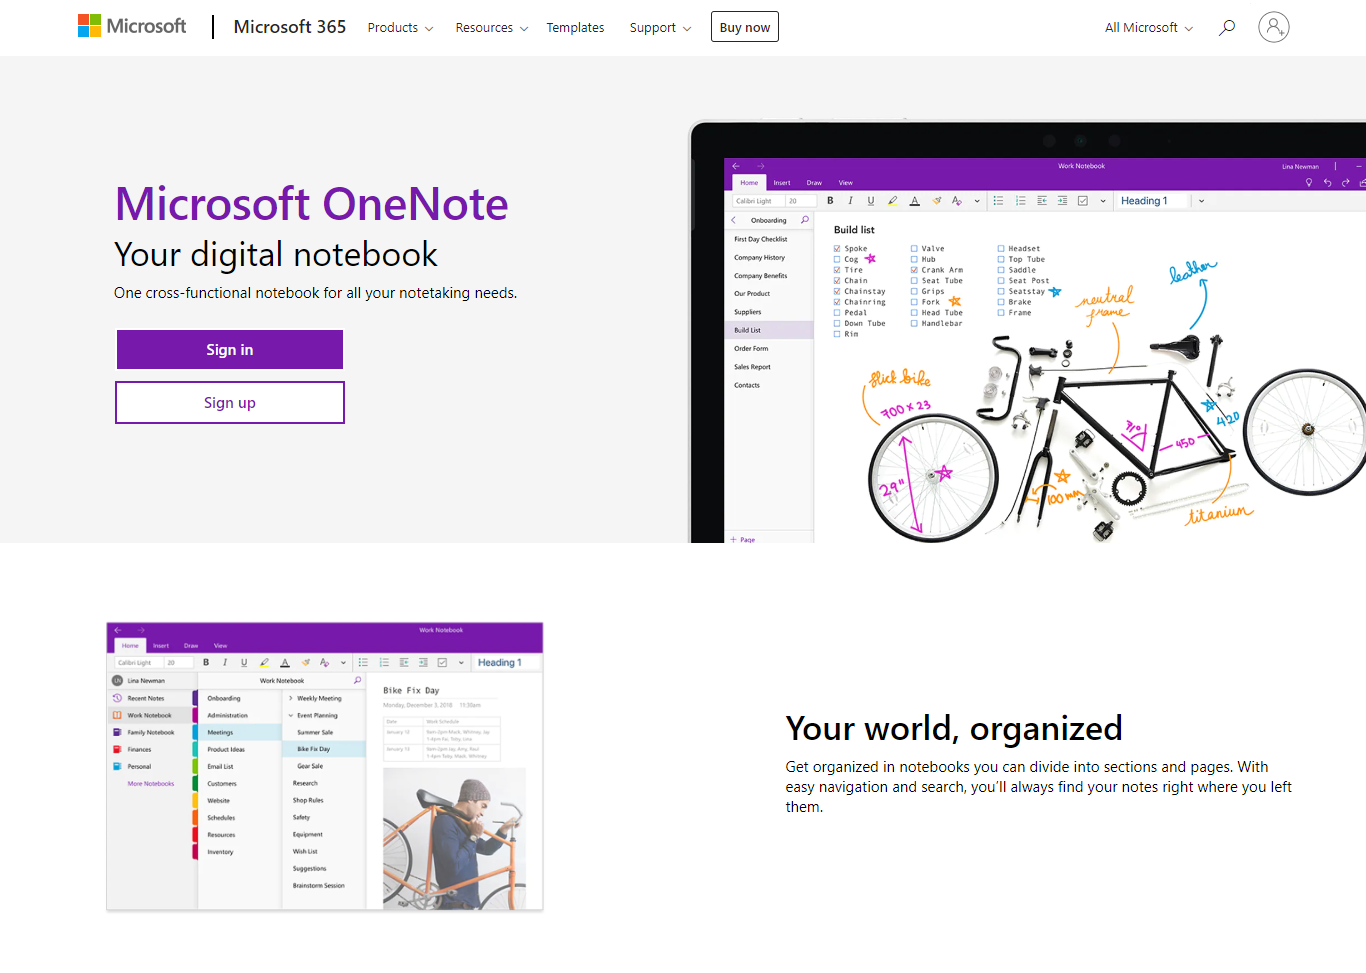Open the Support menu in navigation
1366x973 pixels.
pyautogui.click(x=660, y=28)
